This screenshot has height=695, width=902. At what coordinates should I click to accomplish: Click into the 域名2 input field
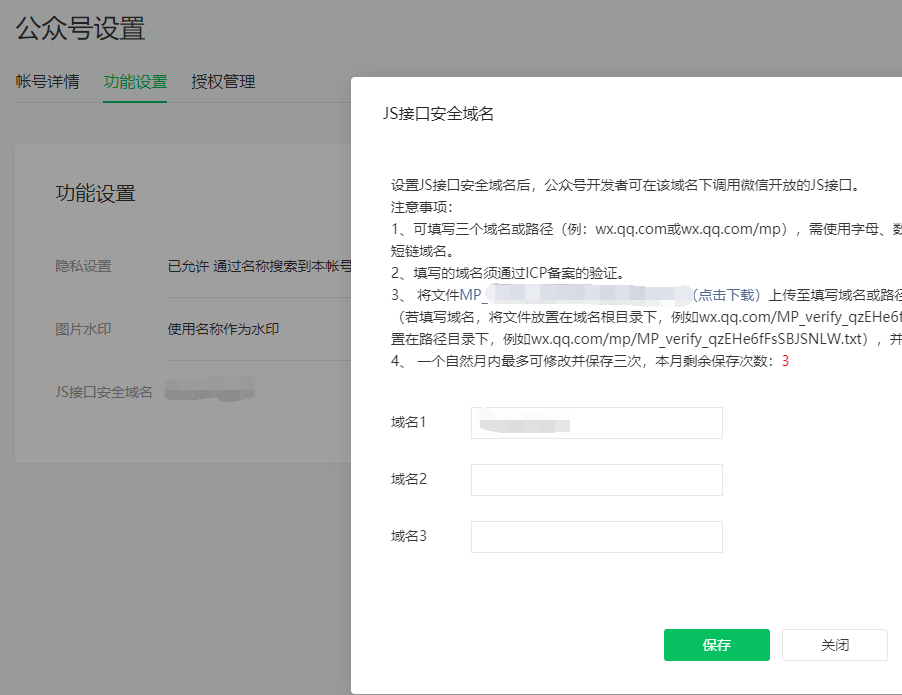596,480
